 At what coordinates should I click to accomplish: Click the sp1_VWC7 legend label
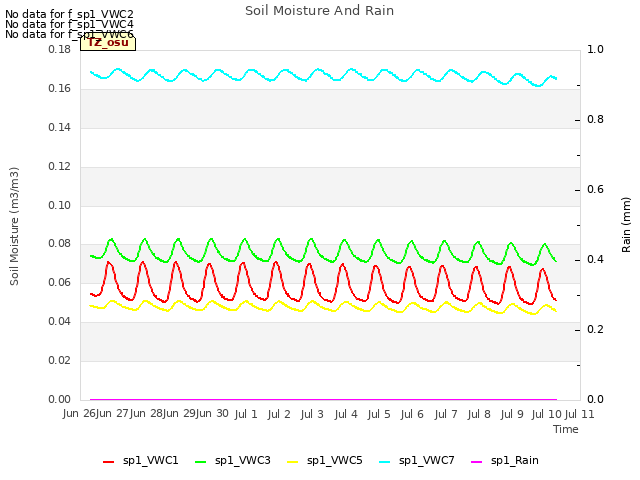[427, 460]
